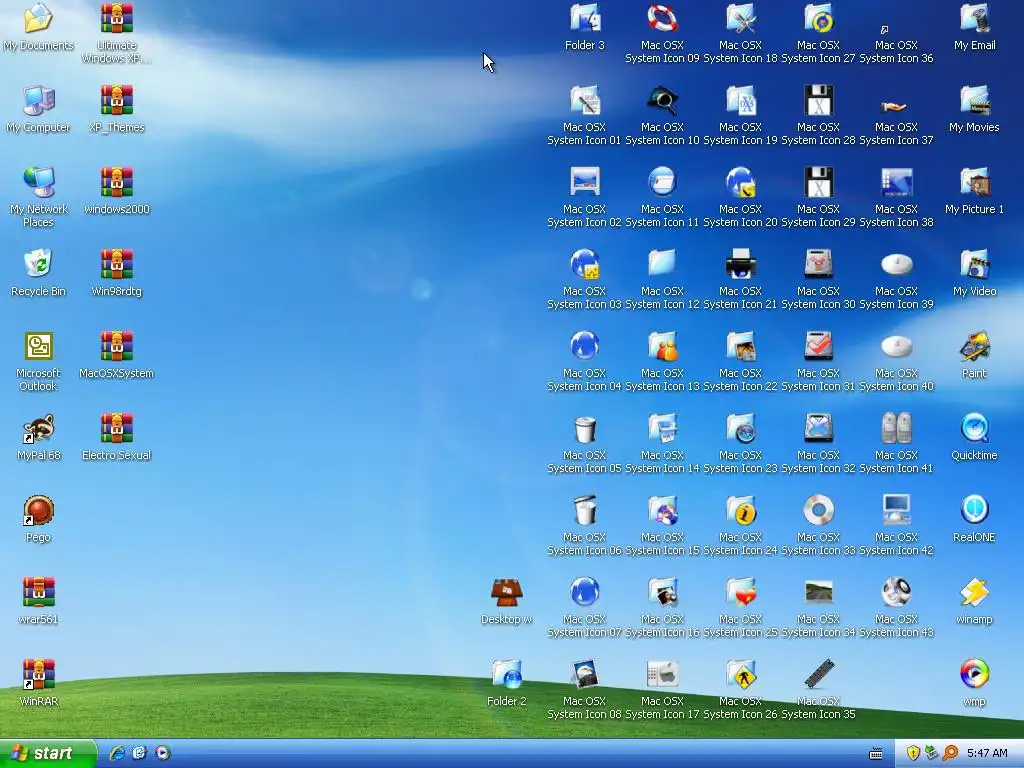Click Mac OSX System Icon 10 magnifier
The image size is (1024, 768).
(x=662, y=101)
